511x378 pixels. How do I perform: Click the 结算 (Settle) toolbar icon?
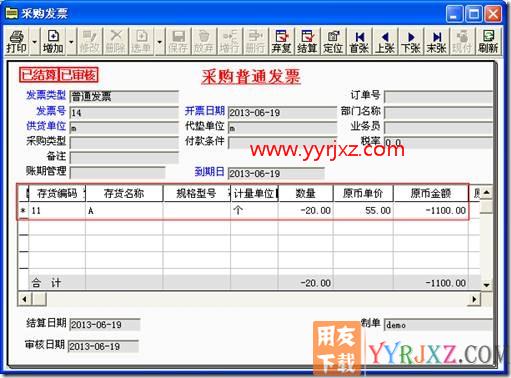coord(307,42)
